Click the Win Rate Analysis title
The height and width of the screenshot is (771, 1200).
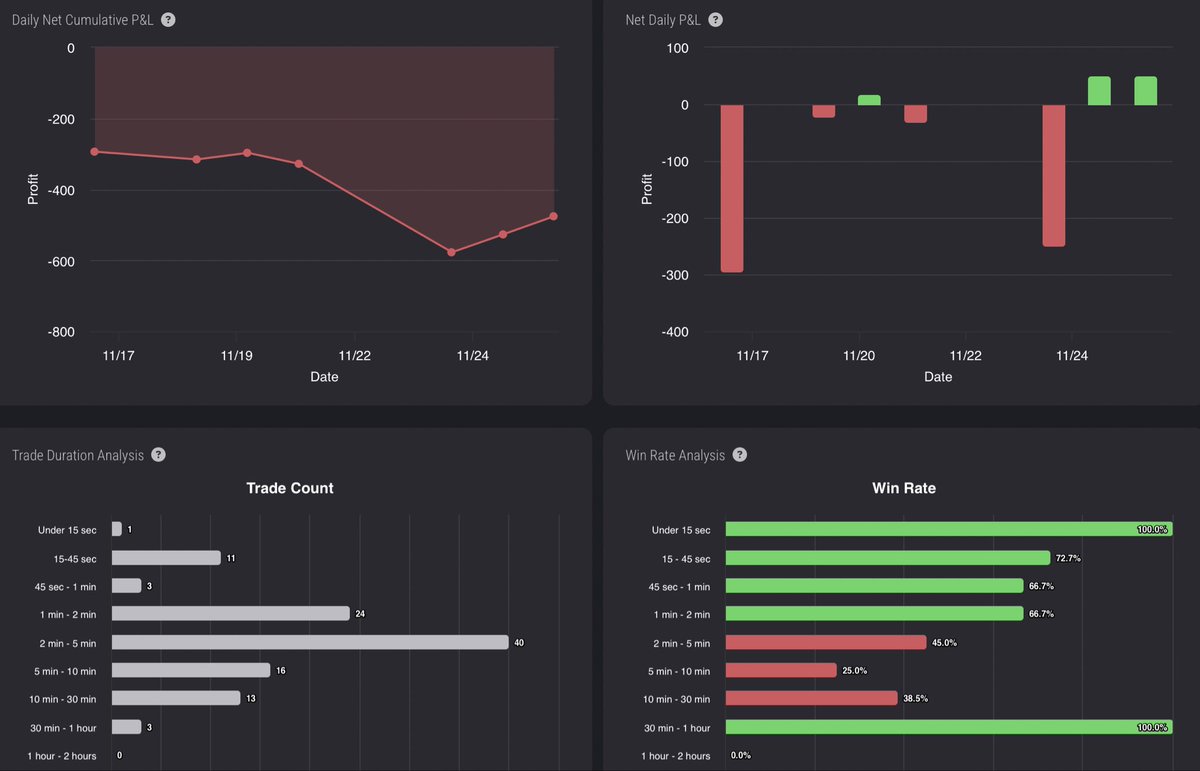pyautogui.click(x=675, y=455)
